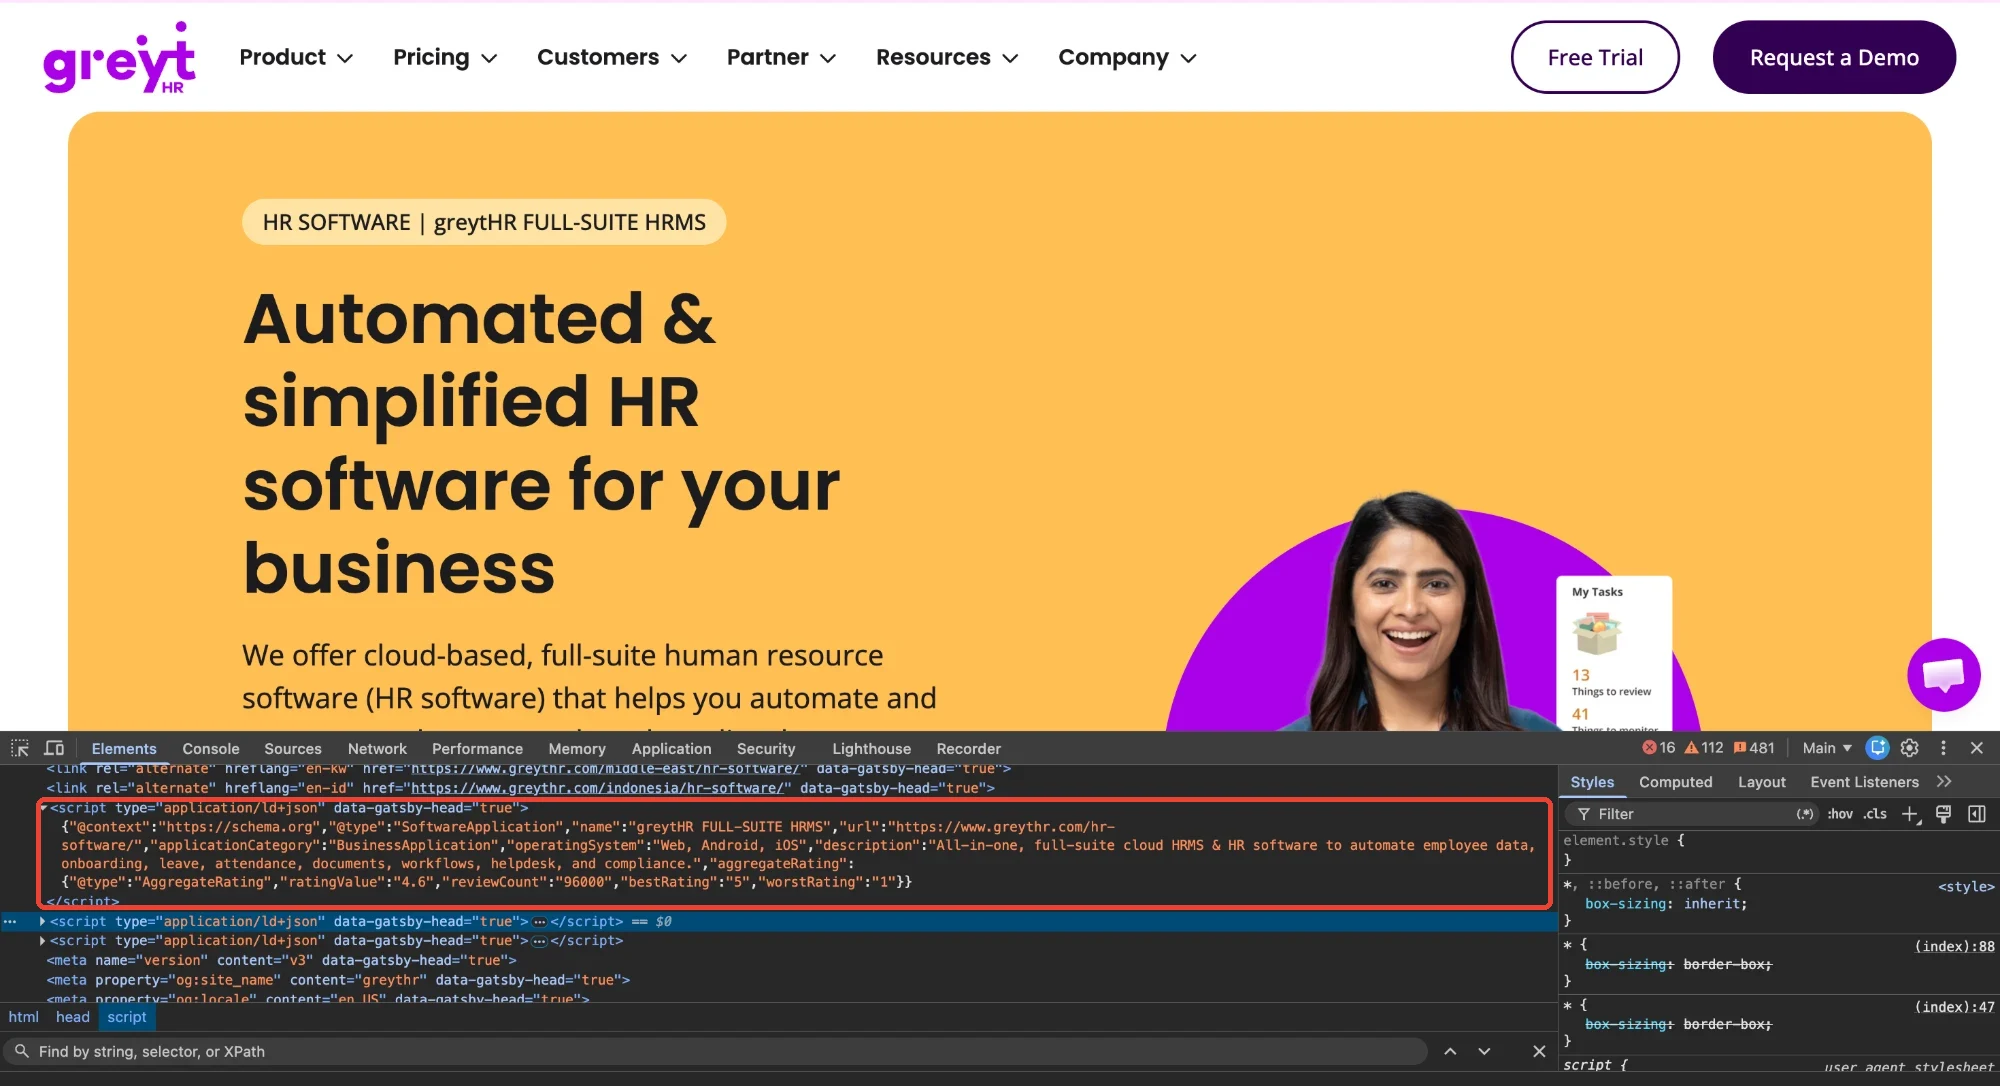Toggle the .cls element classes button

1875,814
